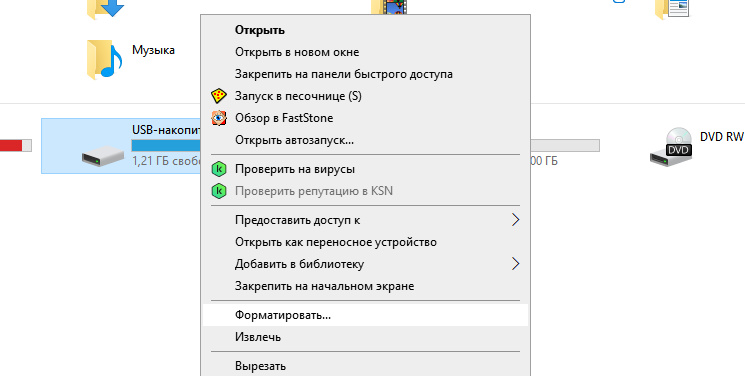Open the Музыка folder icon

click(105, 59)
